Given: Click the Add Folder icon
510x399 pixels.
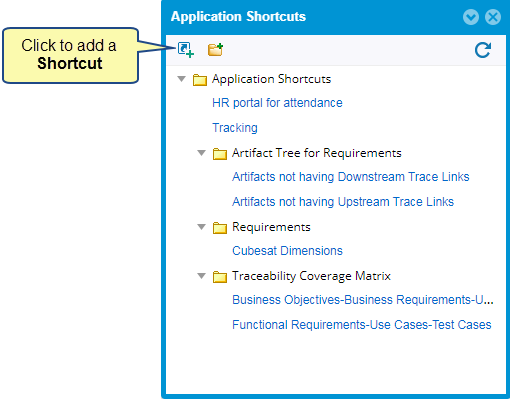Looking at the screenshot, I should (215, 50).
